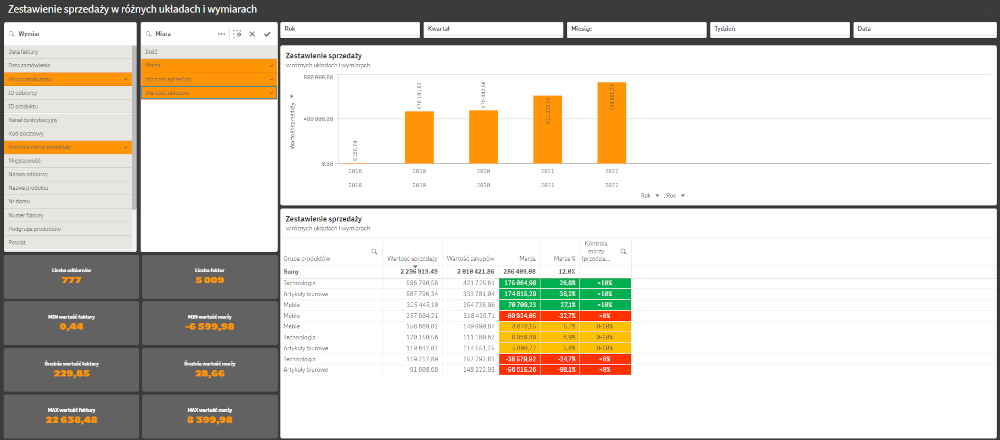The width and height of the screenshot is (1000, 440).
Task: Click the Średnia wartość faktury 229,85 tile
Action: coord(71,370)
